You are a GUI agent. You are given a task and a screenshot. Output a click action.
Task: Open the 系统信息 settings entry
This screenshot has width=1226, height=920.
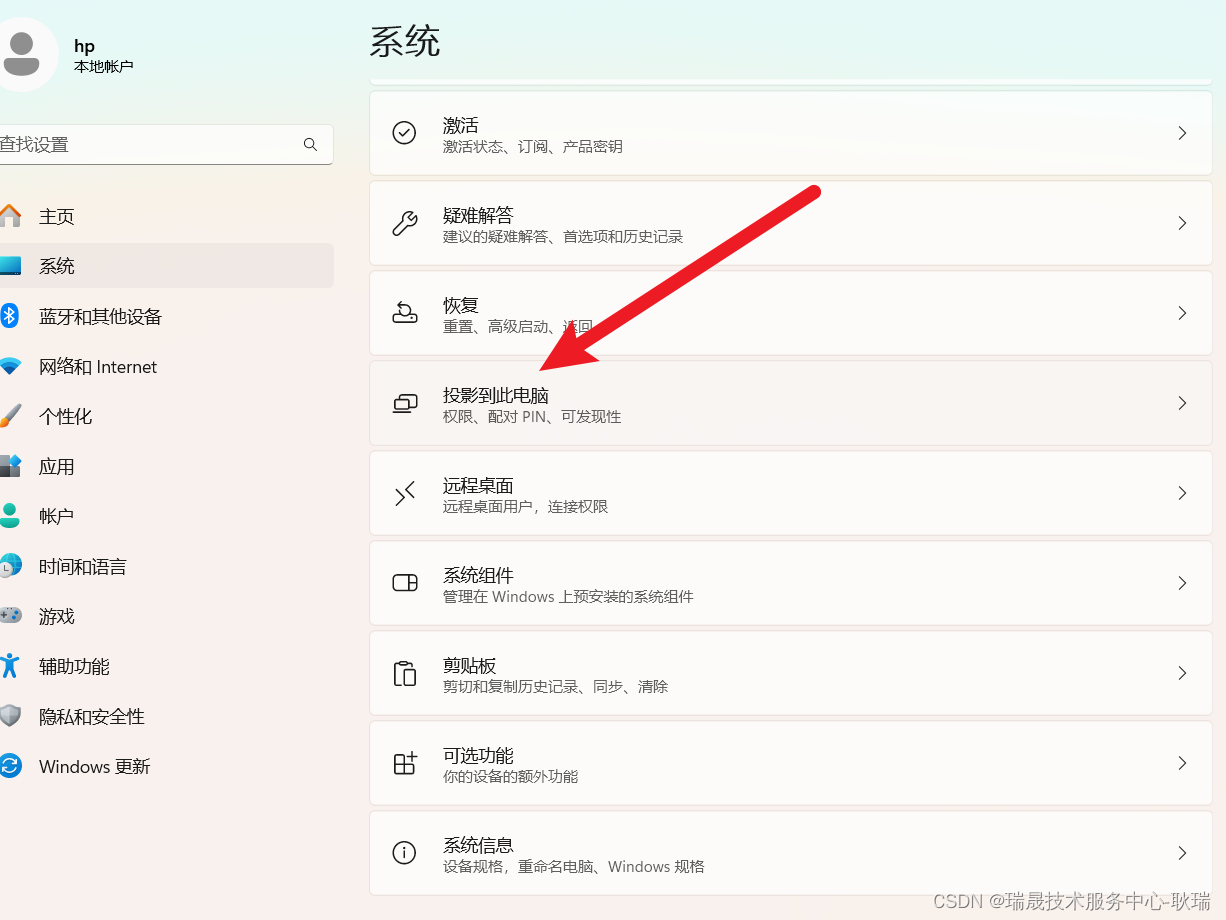click(x=791, y=853)
